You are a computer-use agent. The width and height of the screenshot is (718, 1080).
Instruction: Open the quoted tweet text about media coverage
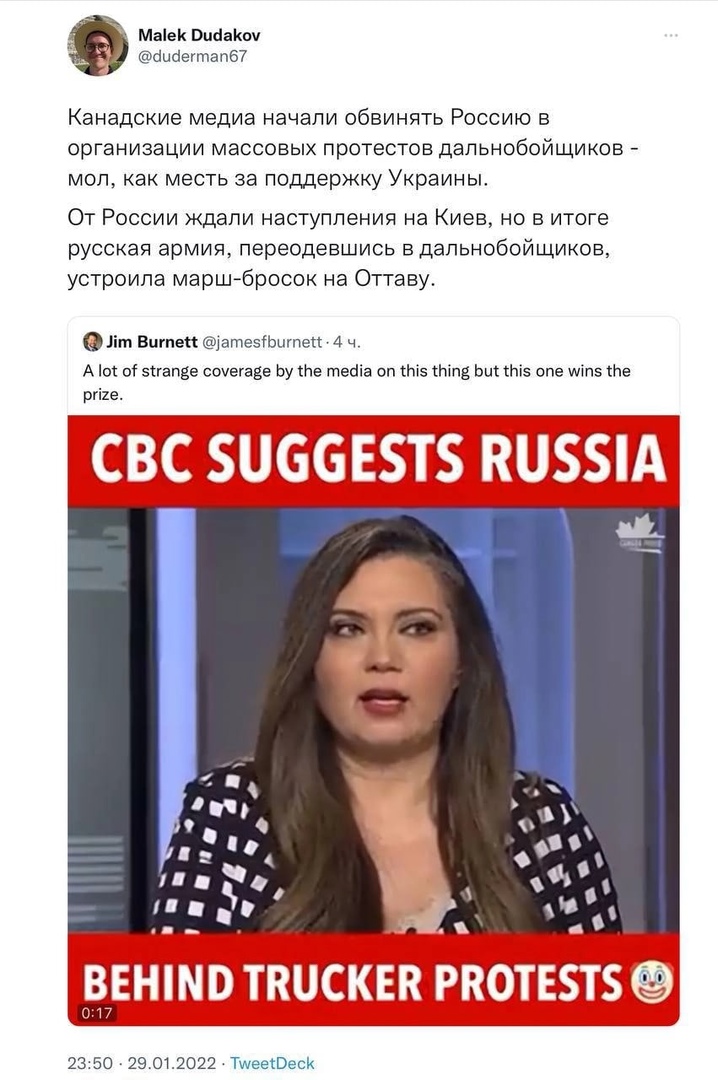click(x=356, y=383)
